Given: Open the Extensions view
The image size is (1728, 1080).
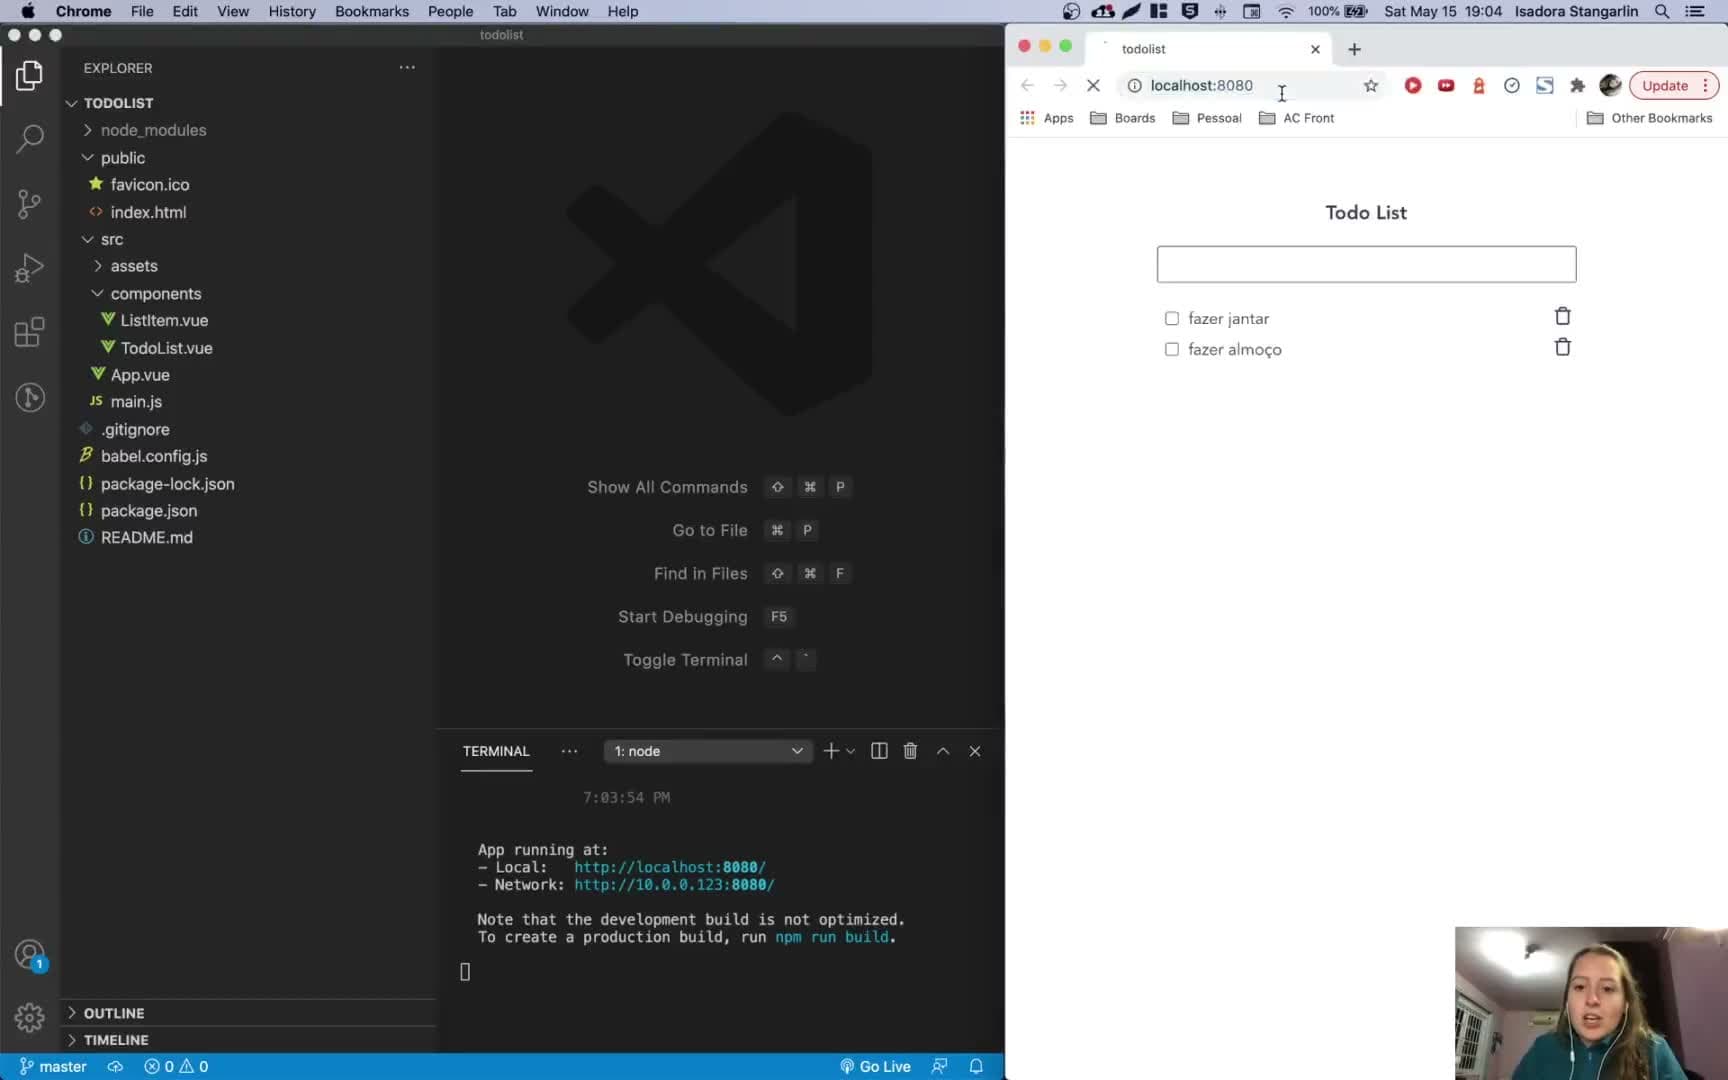Looking at the screenshot, I should [30, 332].
